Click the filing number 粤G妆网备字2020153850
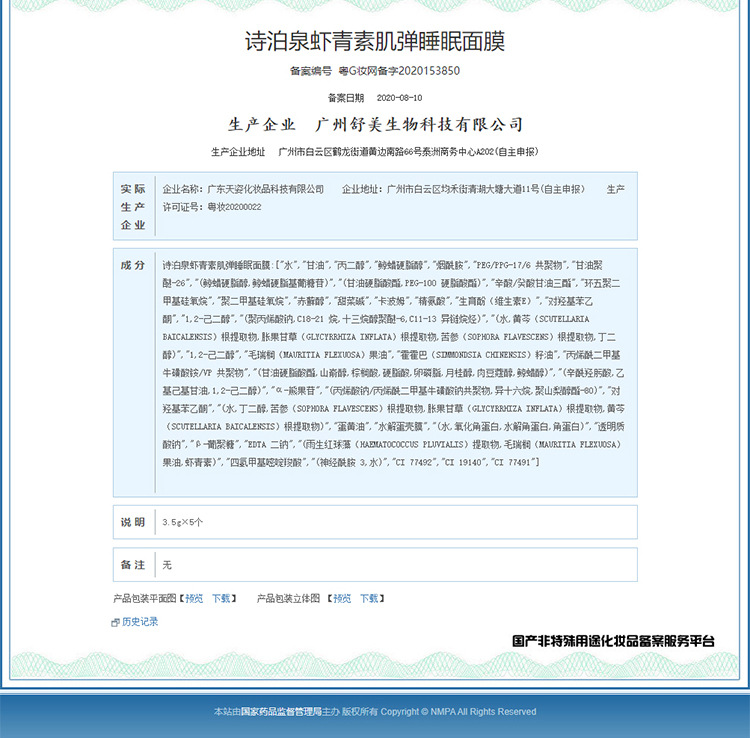 [399, 71]
